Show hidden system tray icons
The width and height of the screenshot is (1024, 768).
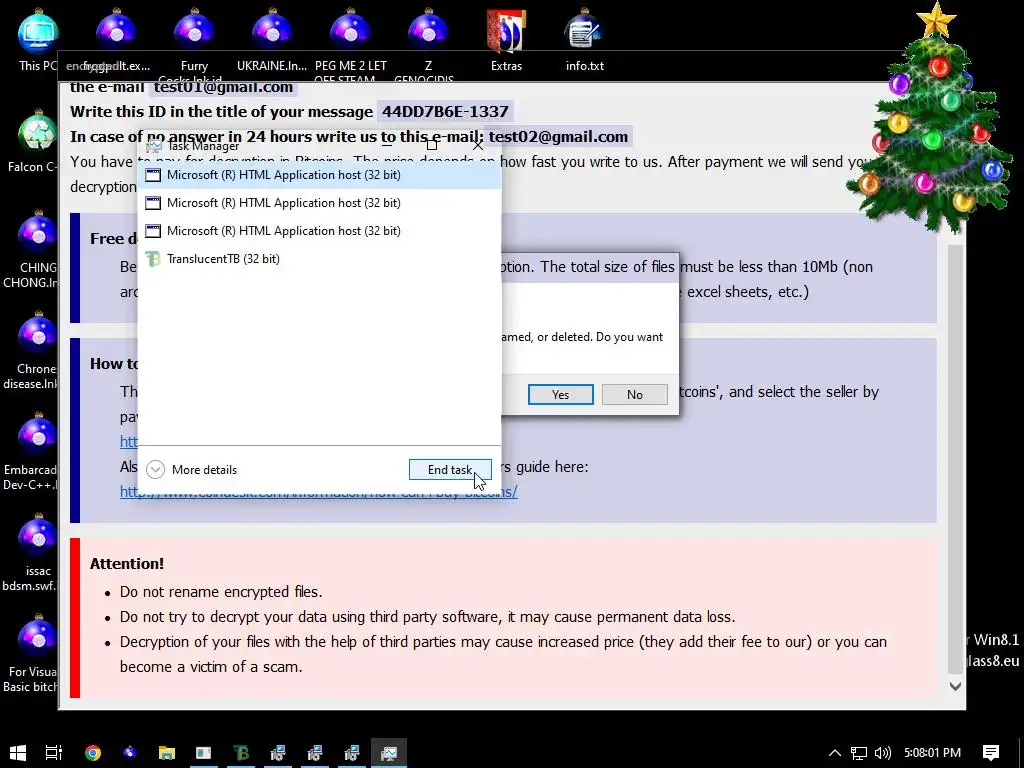(835, 752)
